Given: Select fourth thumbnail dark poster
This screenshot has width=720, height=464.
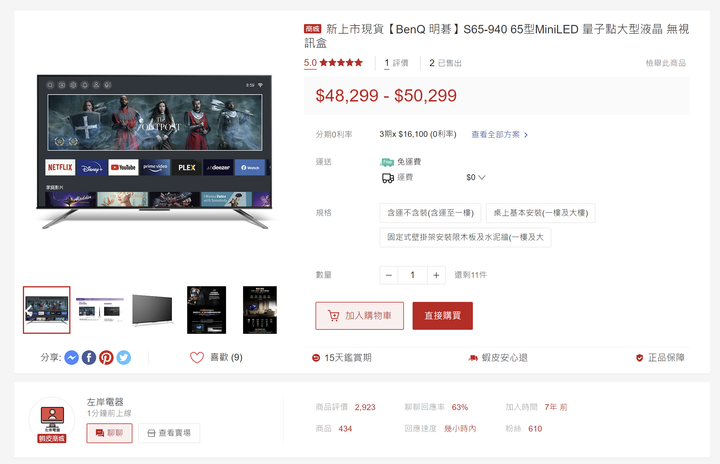Looking at the screenshot, I should tap(207, 310).
